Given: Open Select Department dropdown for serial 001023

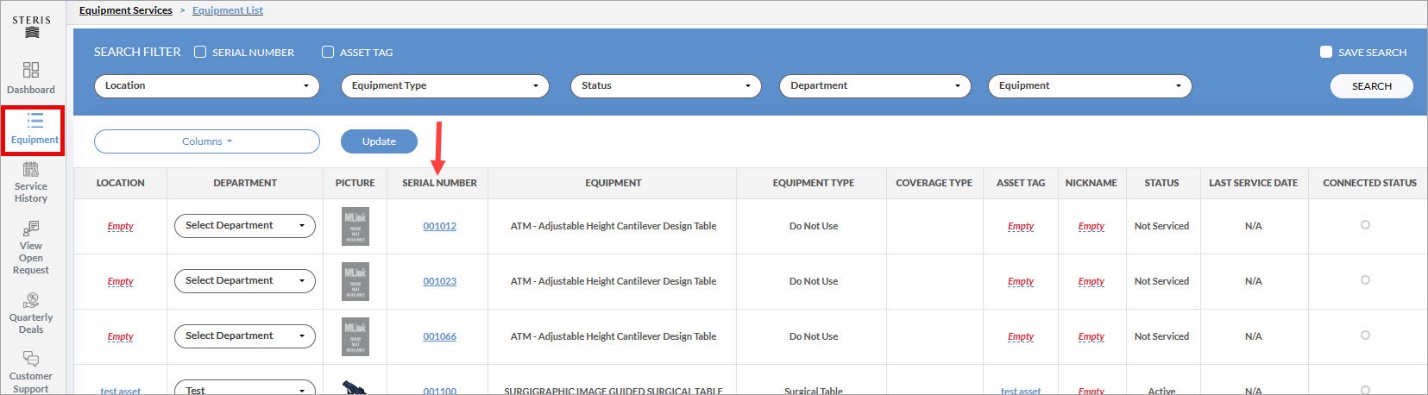Looking at the screenshot, I should pyautogui.click(x=245, y=281).
